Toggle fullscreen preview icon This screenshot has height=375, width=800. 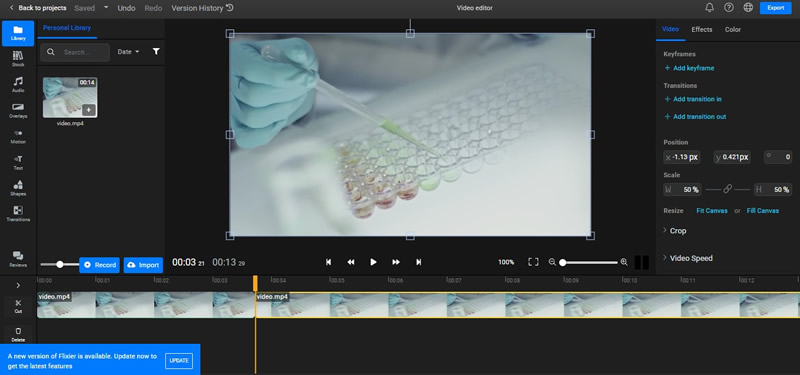(533, 262)
